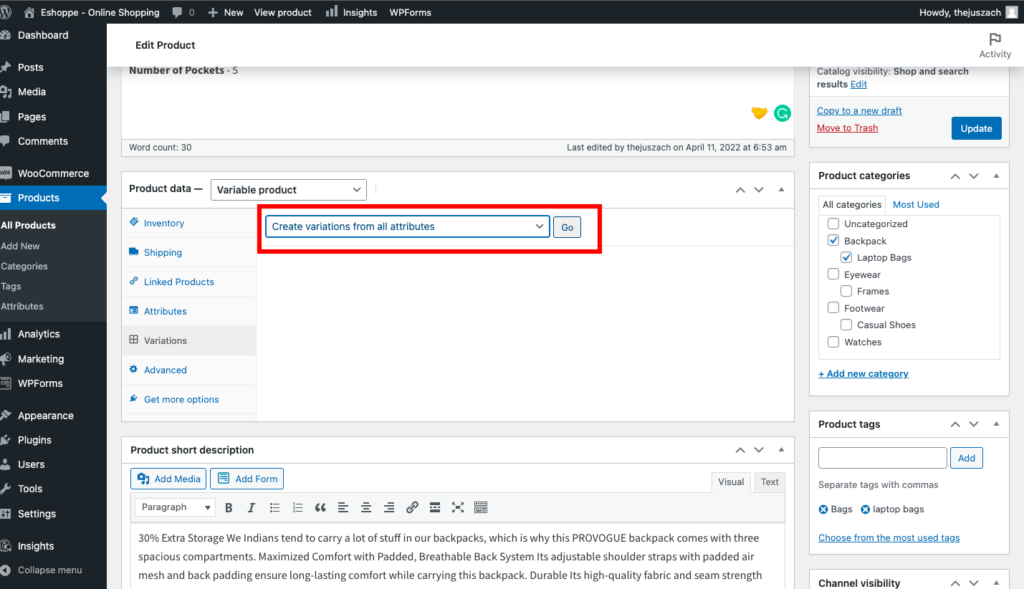The image size is (1024, 589).
Task: Click Copy to a new draft
Action: click(859, 111)
